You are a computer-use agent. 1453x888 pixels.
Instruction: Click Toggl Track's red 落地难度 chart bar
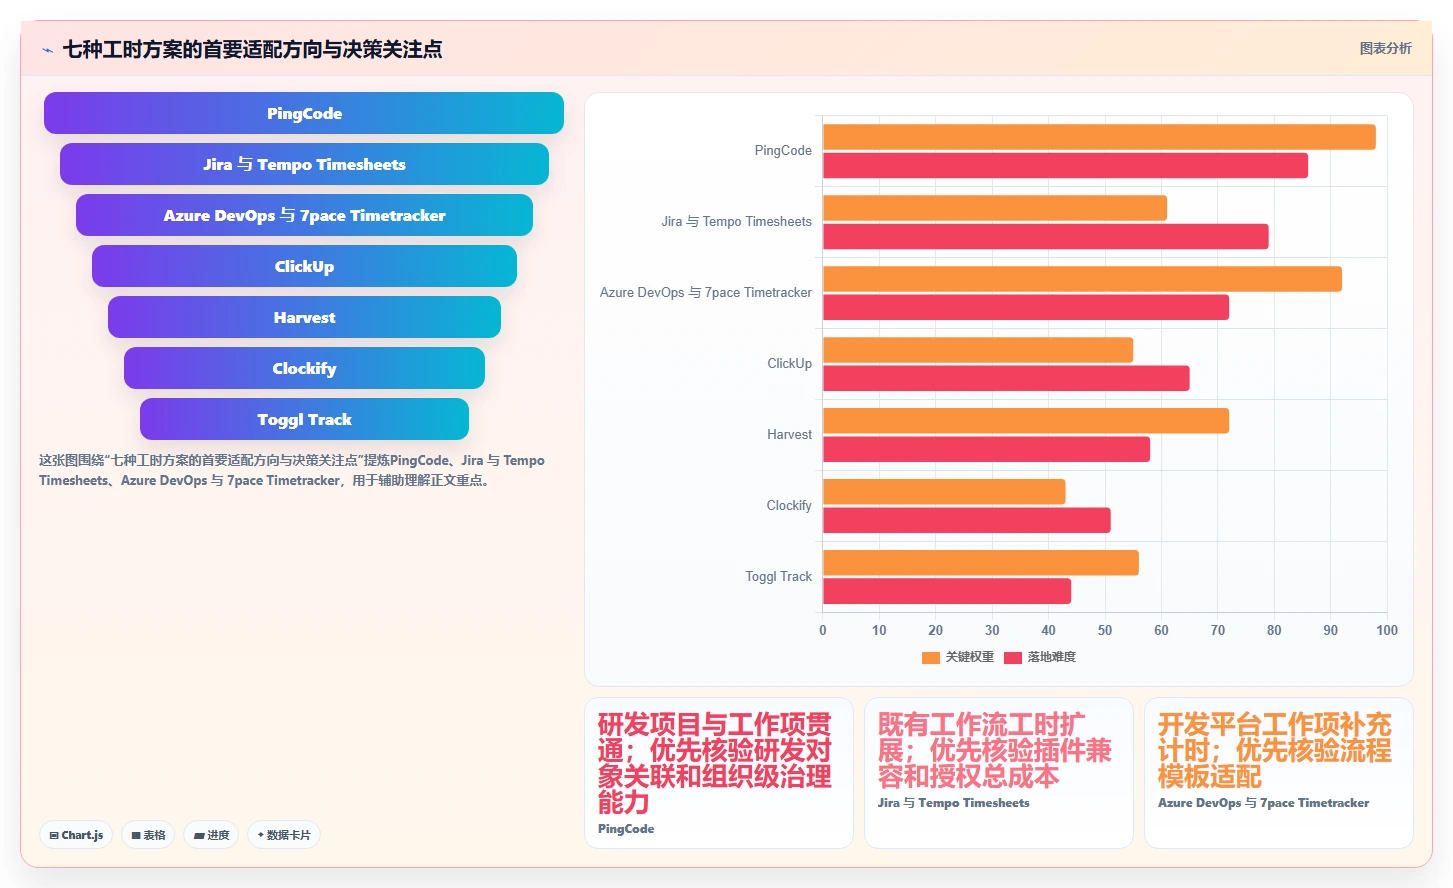point(947,591)
